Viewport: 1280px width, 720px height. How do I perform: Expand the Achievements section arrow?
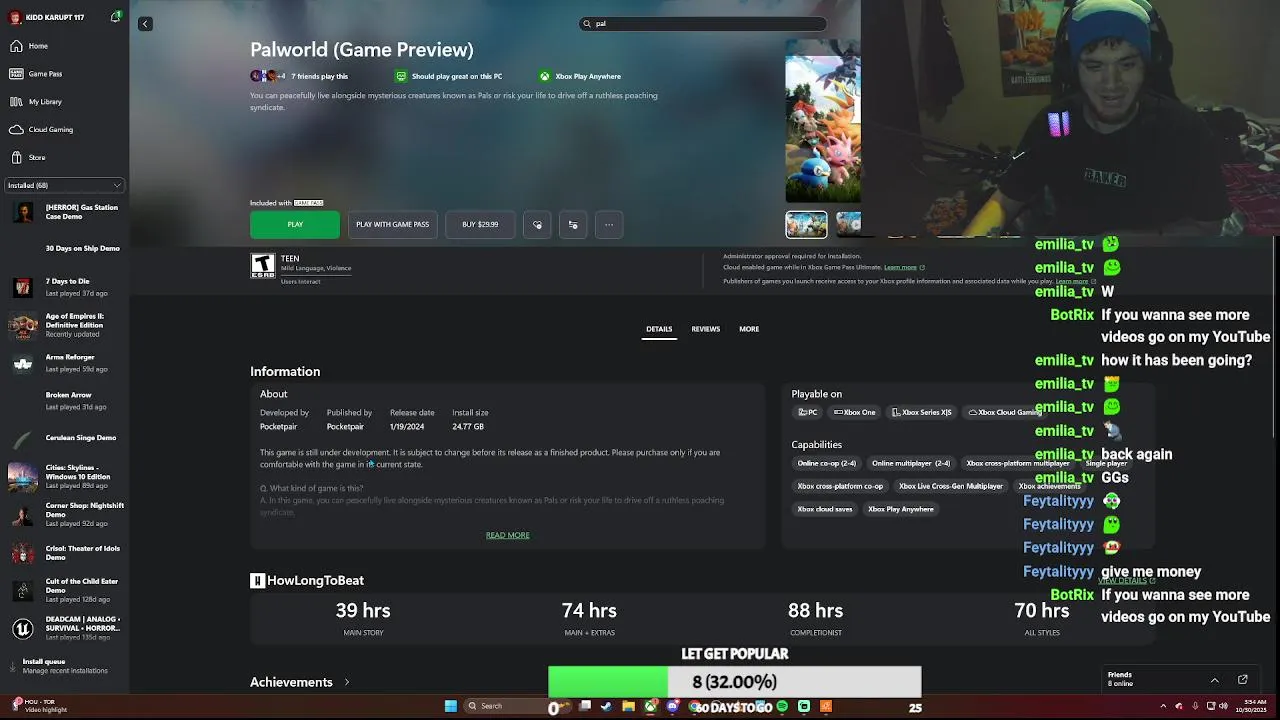tap(347, 682)
